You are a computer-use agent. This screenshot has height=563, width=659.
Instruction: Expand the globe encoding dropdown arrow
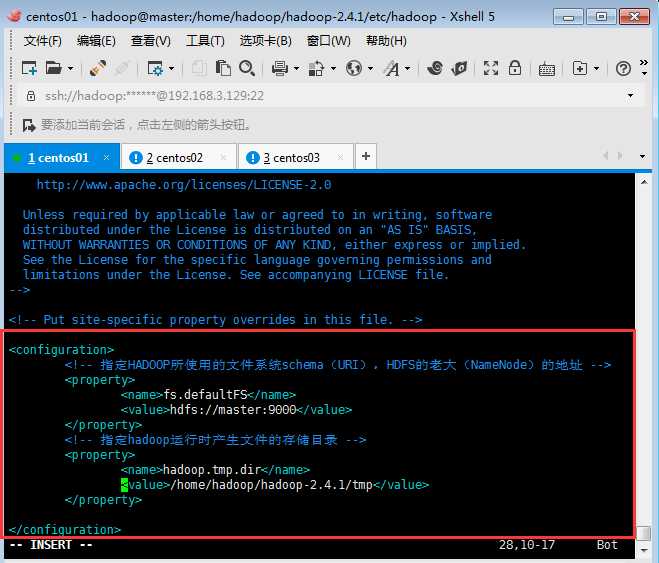[x=370, y=68]
